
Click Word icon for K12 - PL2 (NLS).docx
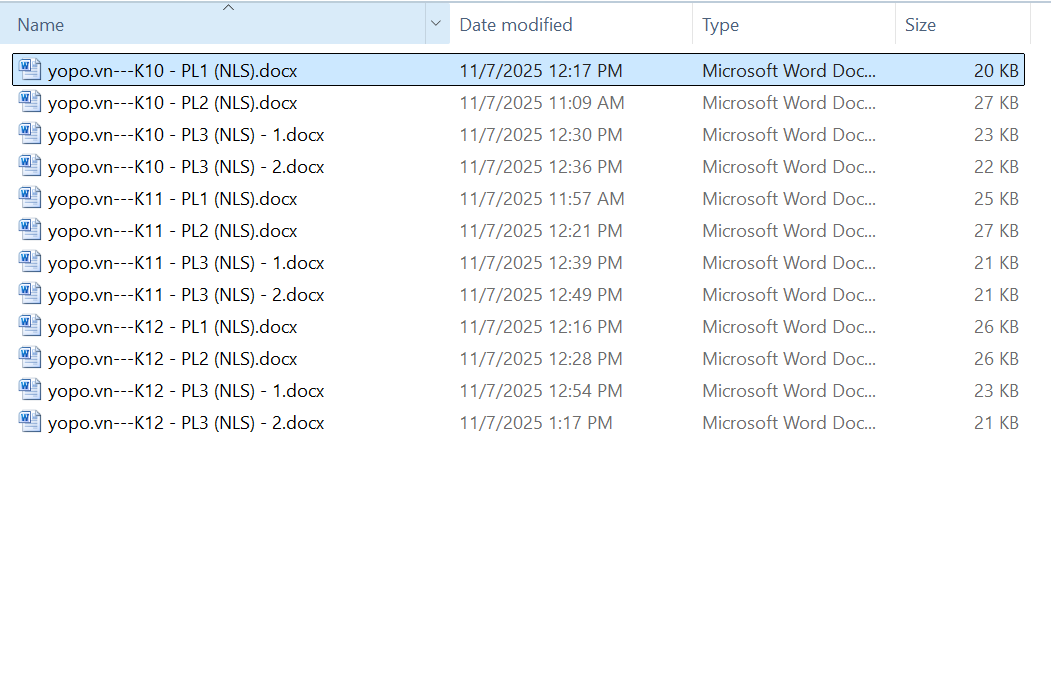click(x=30, y=359)
